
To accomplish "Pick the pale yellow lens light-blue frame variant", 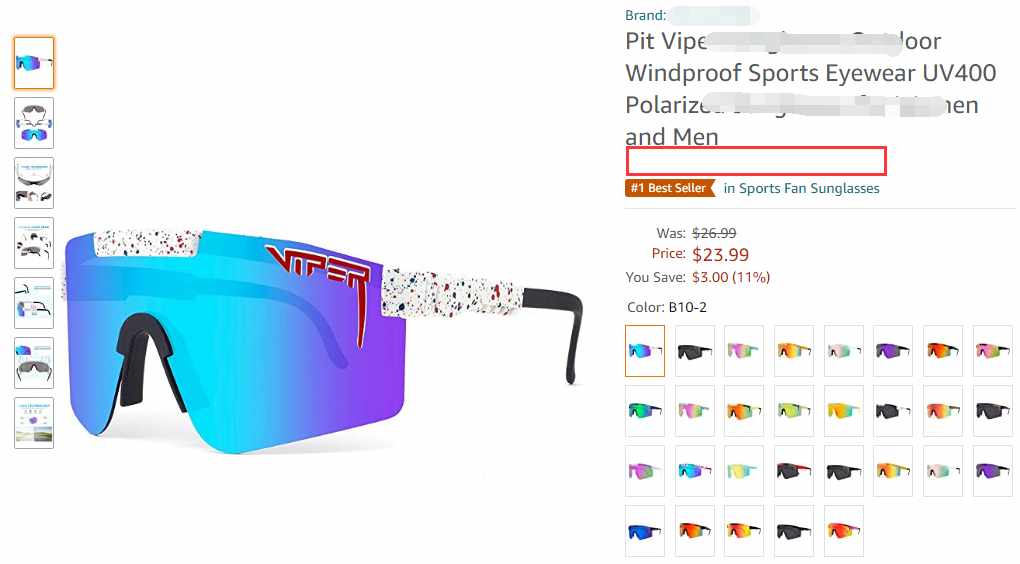I will pyautogui.click(x=744, y=471).
